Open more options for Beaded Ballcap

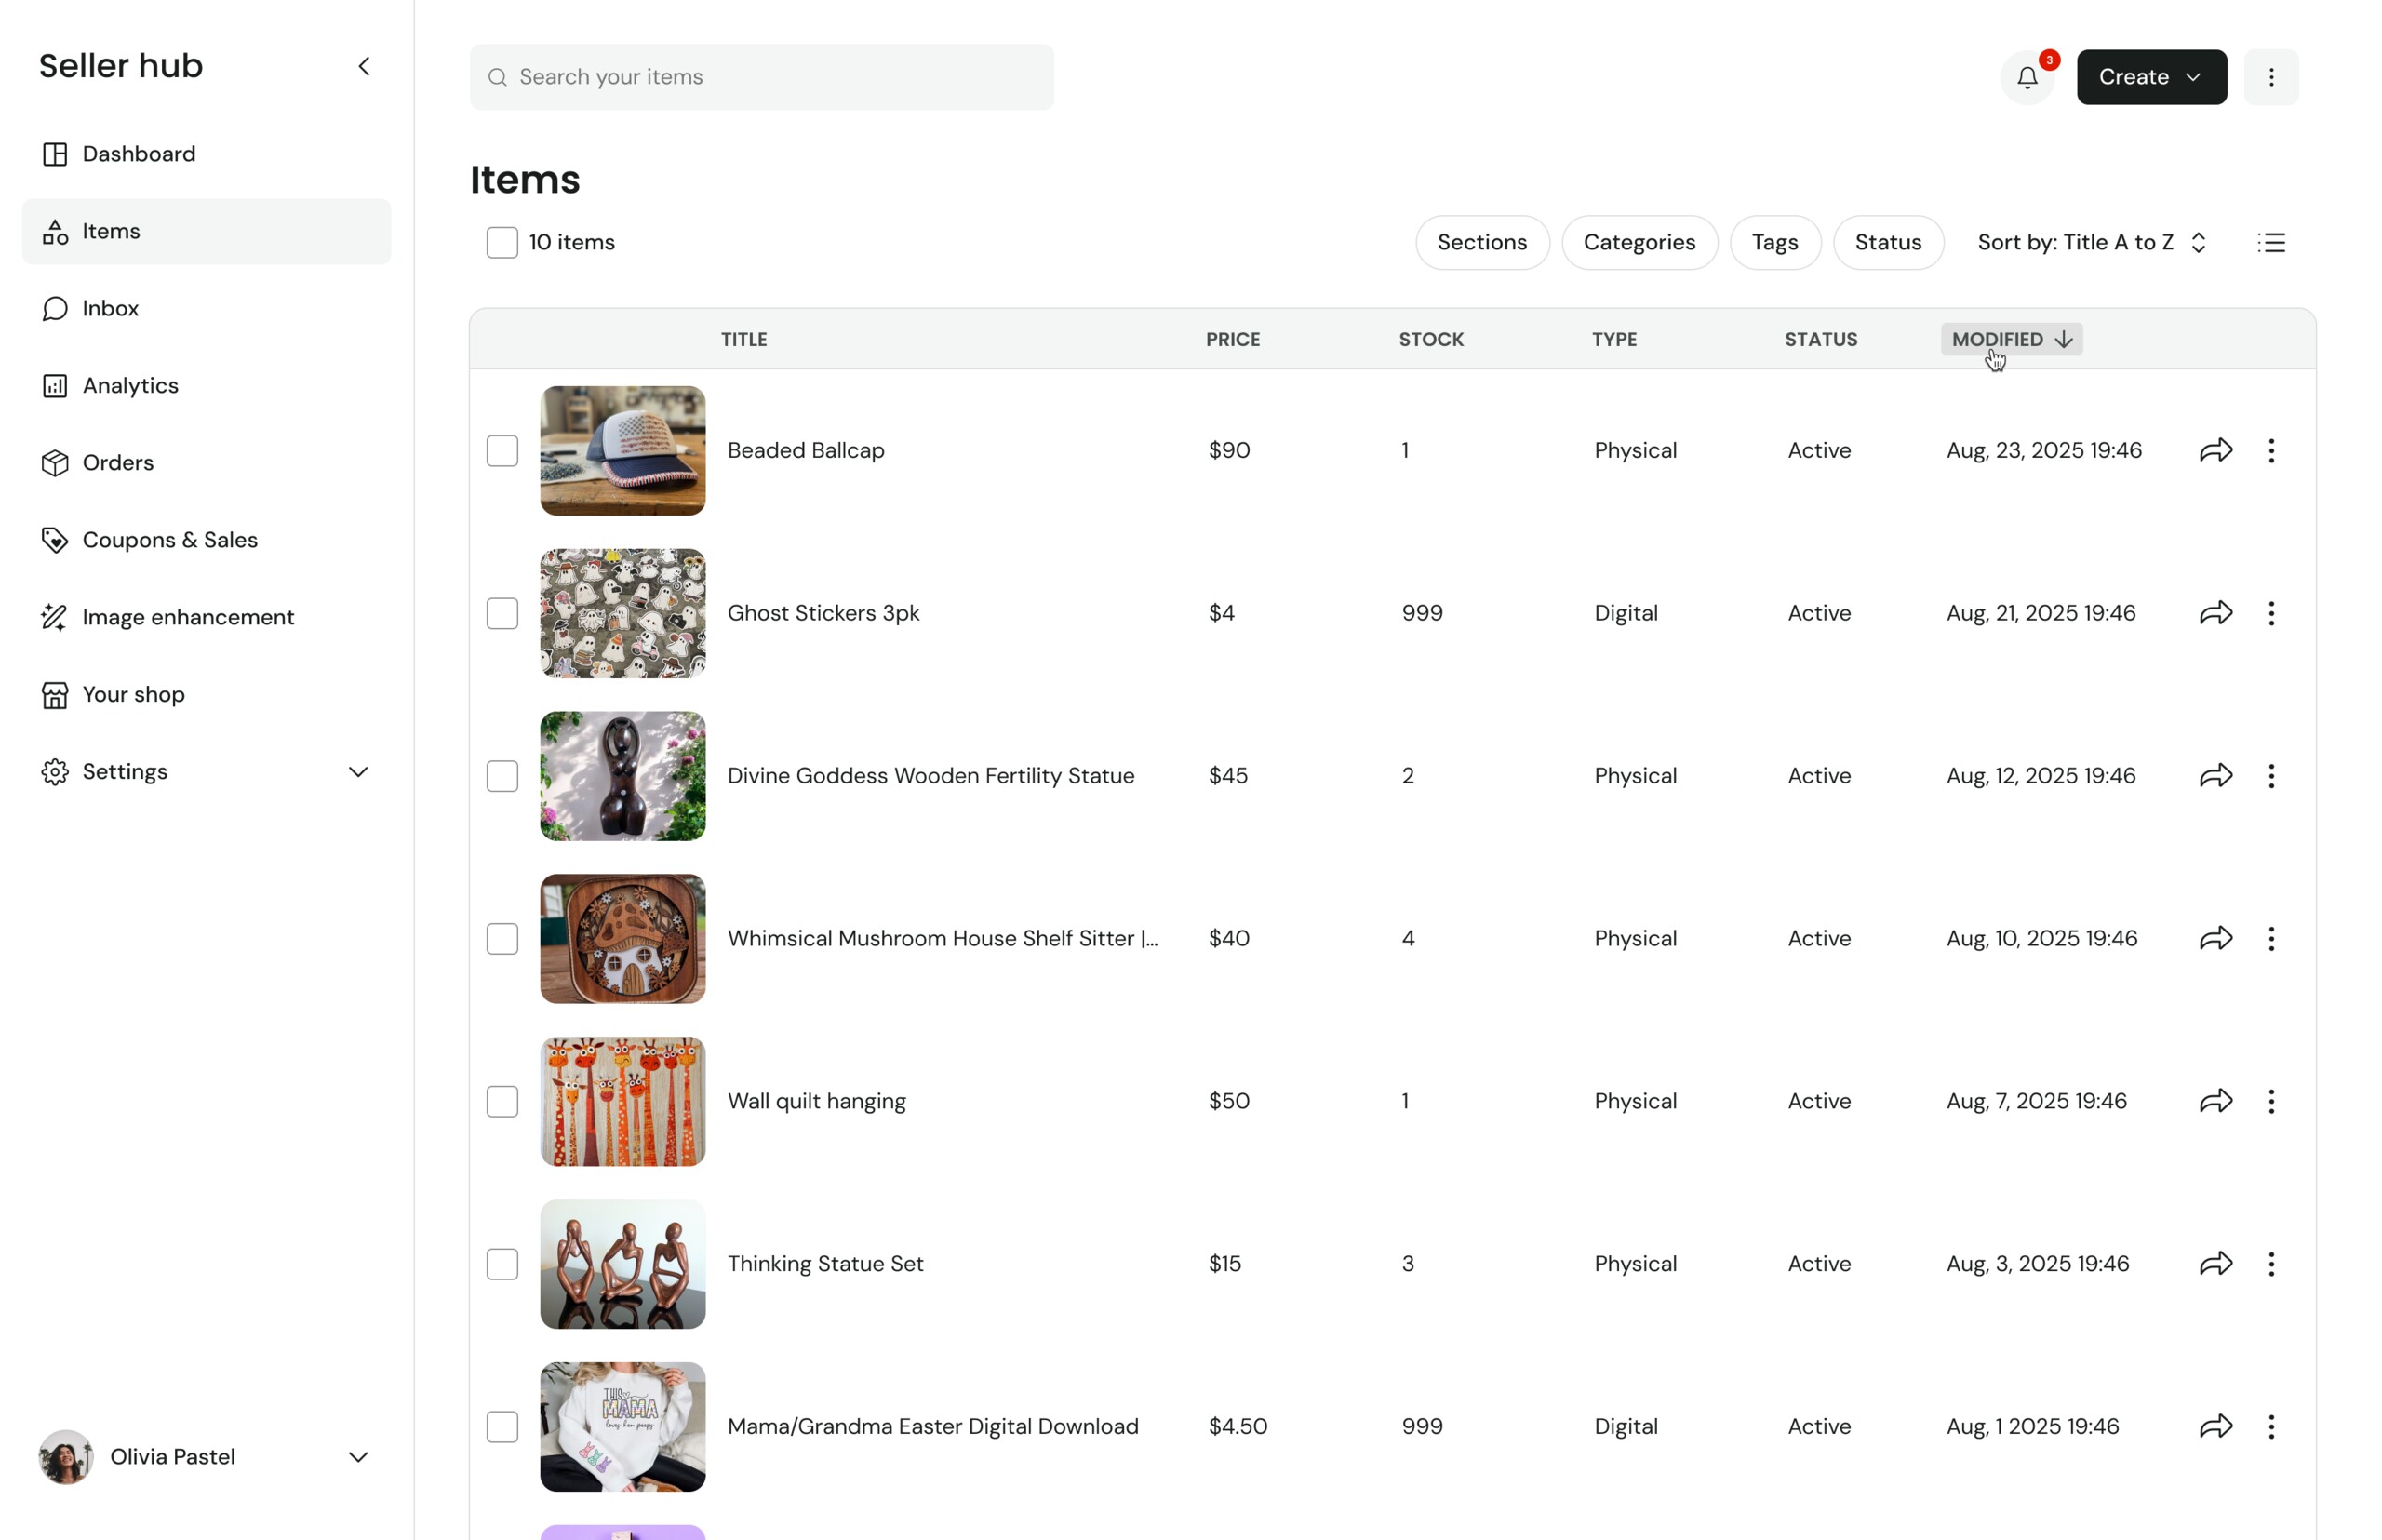2271,451
